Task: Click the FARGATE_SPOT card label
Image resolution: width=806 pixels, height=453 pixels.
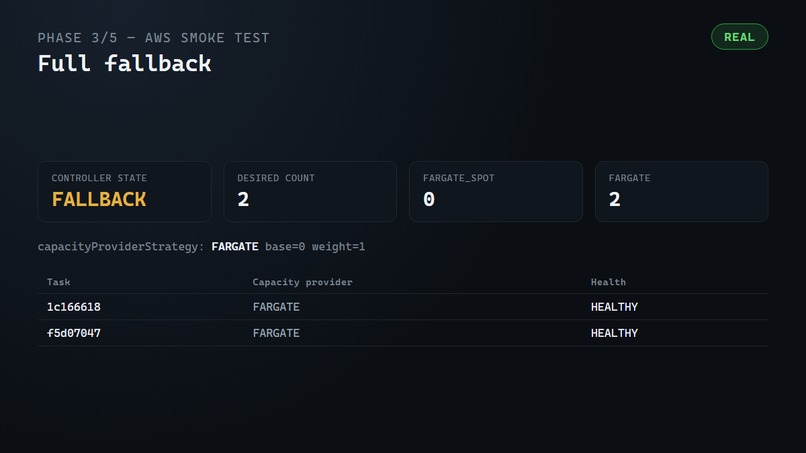Action: tap(459, 178)
